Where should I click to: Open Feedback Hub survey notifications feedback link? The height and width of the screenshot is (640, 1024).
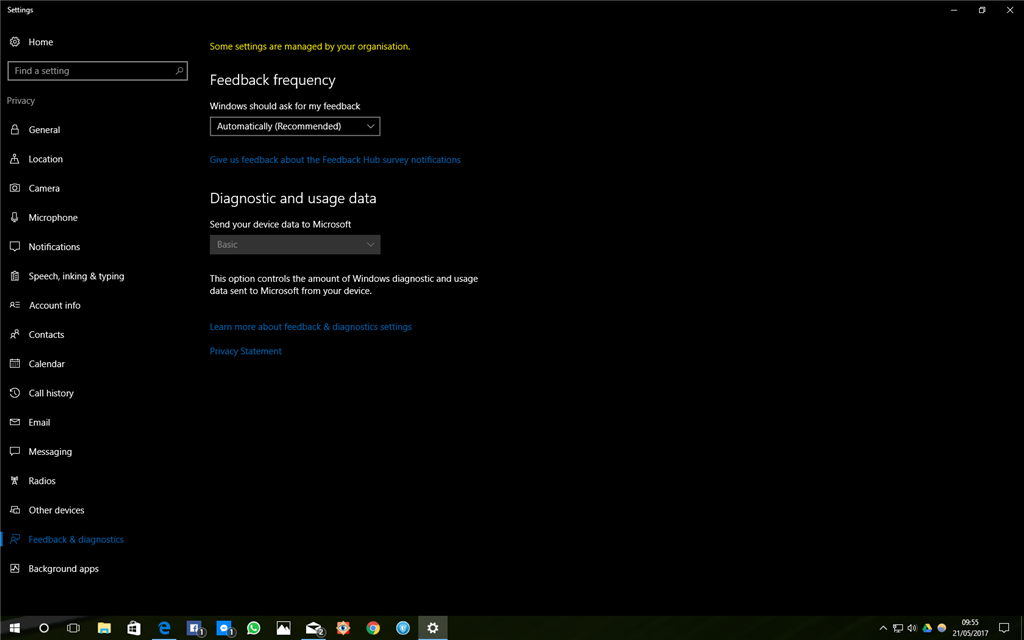tap(335, 160)
